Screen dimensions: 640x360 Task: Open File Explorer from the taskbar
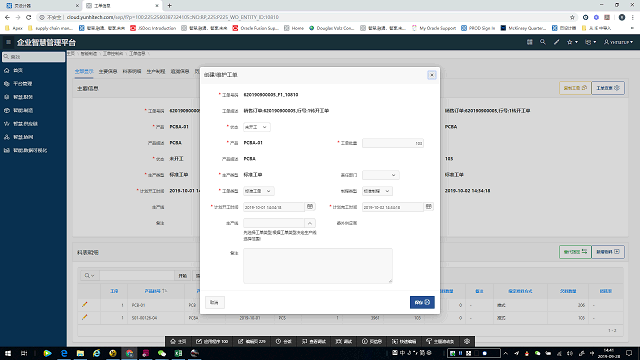tap(80, 353)
